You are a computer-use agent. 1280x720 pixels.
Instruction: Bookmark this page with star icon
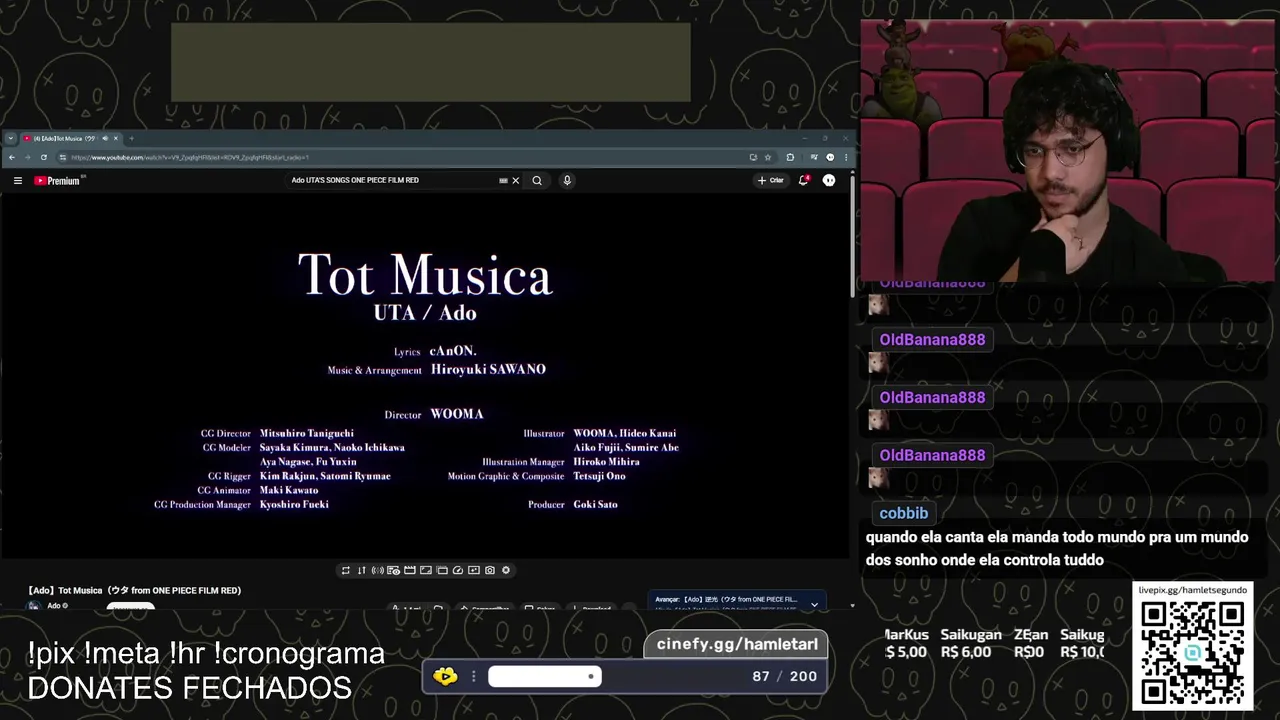[768, 157]
